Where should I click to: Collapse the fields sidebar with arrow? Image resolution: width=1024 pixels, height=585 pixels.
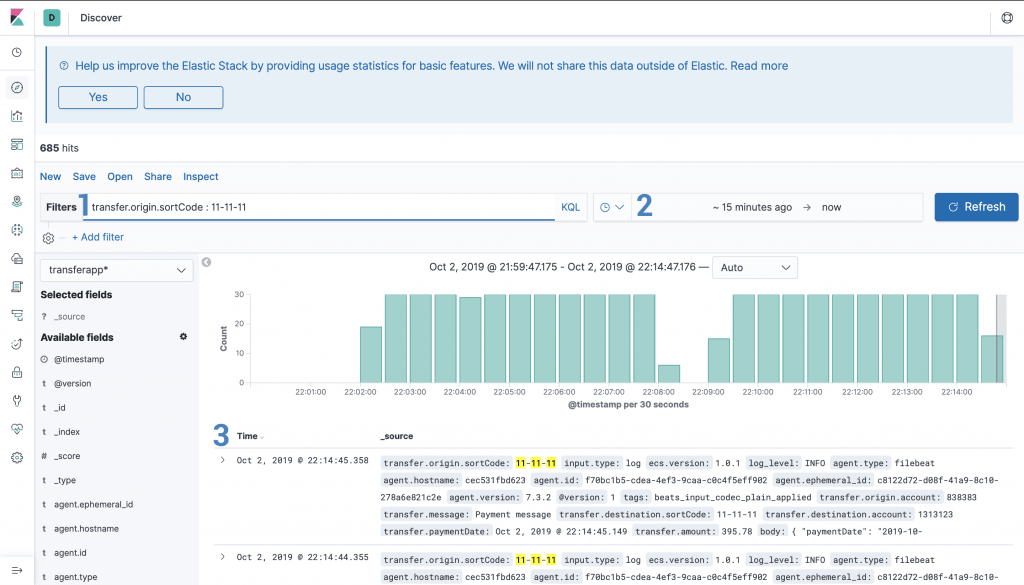(x=206, y=263)
